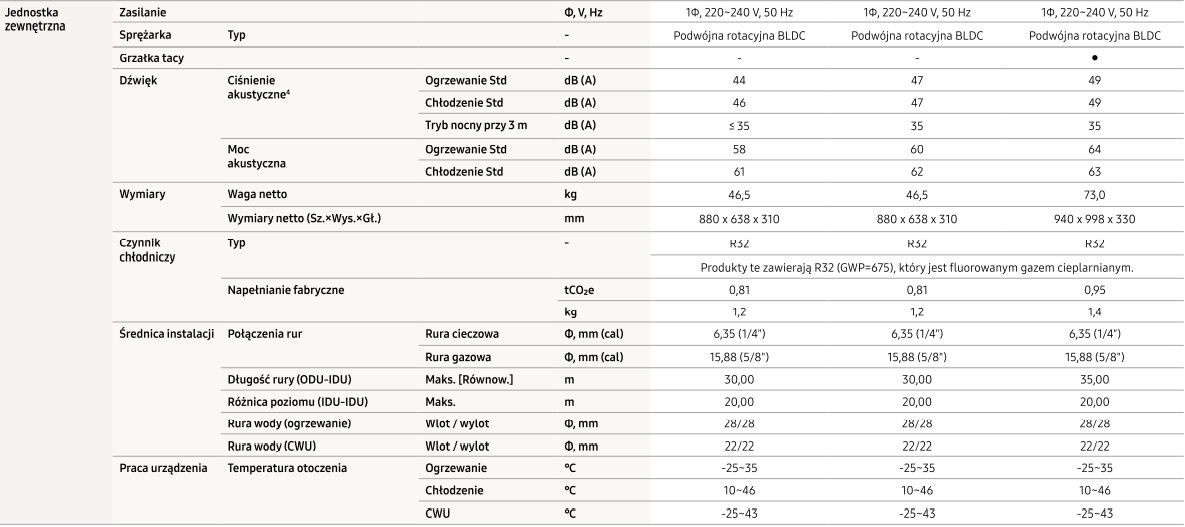
Task: Click the R32 GWP=675 note text
Action: [x=916, y=266]
